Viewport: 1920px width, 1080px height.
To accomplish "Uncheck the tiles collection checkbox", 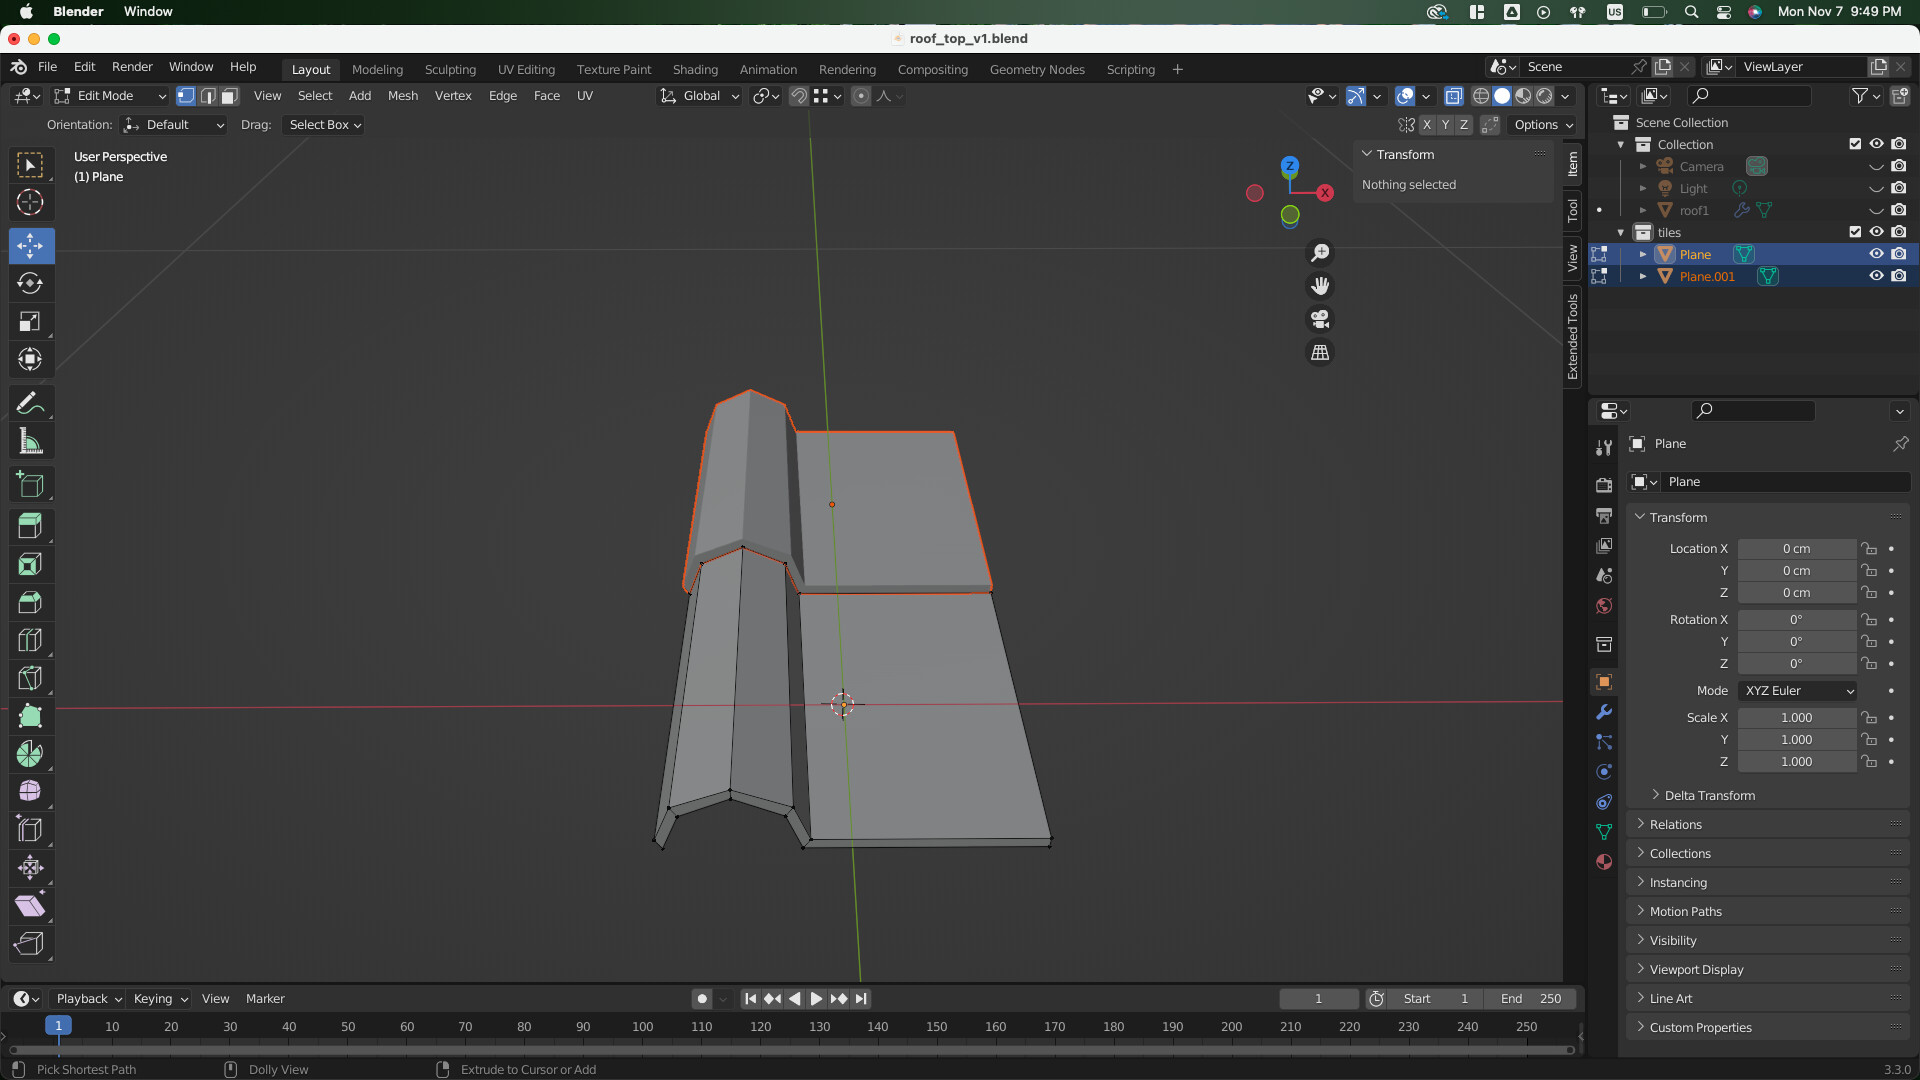I will pyautogui.click(x=1855, y=232).
